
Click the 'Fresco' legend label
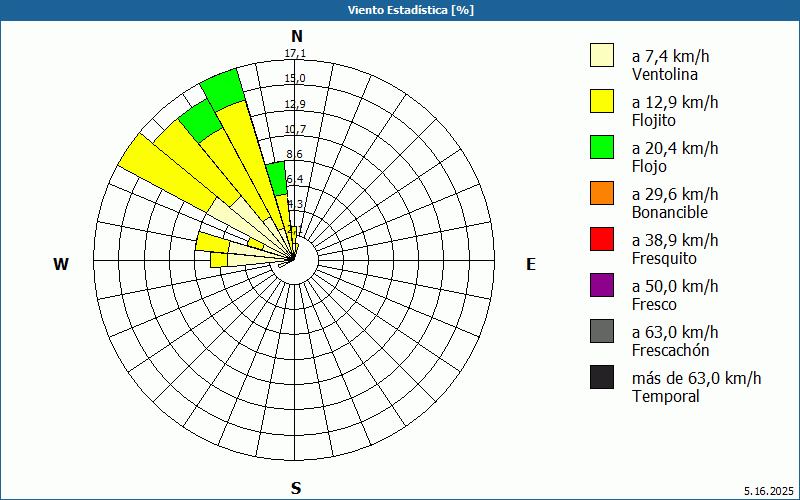(x=654, y=305)
